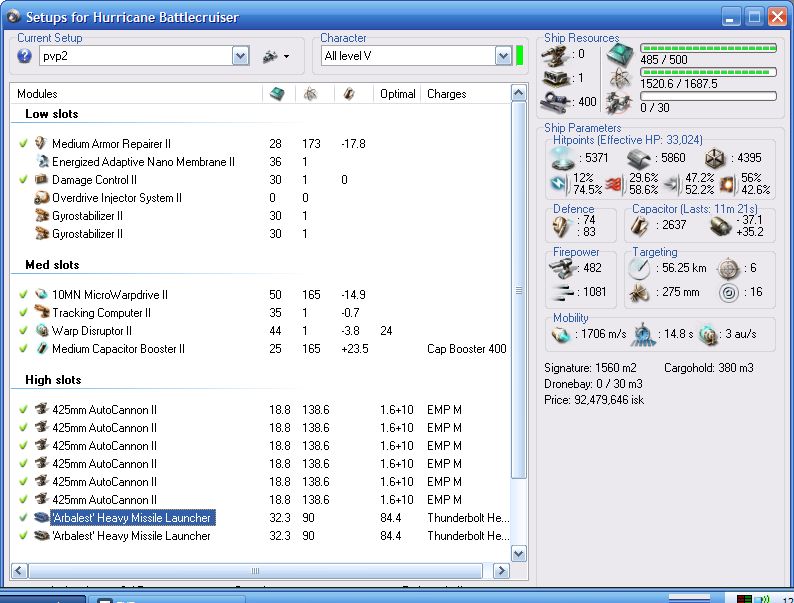Click the CPU usage bar 485 / 500
Image resolution: width=794 pixels, height=603 pixels.
(x=708, y=48)
